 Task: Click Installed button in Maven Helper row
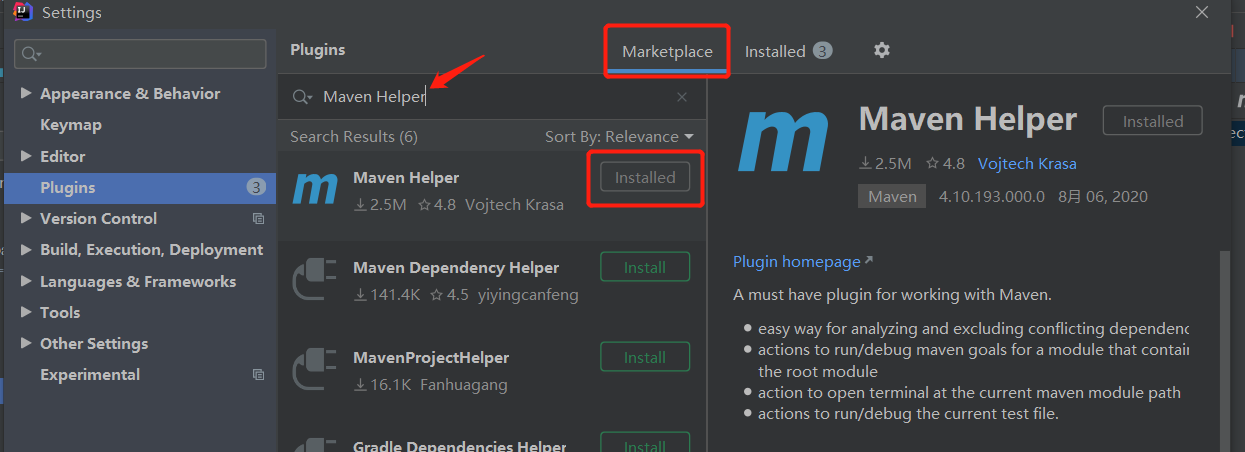coord(645,178)
